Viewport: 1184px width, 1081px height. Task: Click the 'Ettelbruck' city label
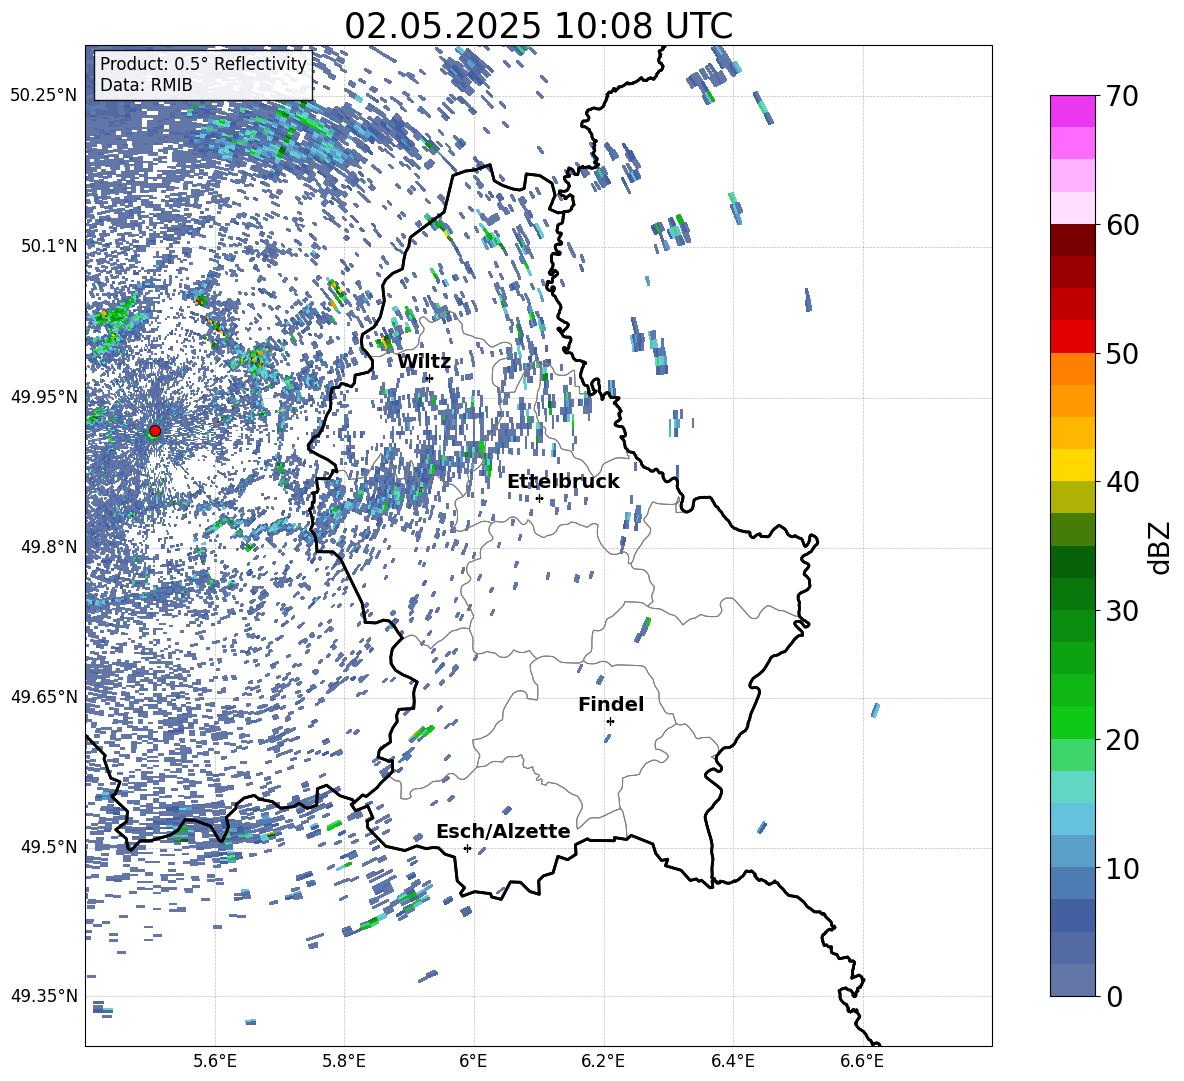tap(563, 482)
